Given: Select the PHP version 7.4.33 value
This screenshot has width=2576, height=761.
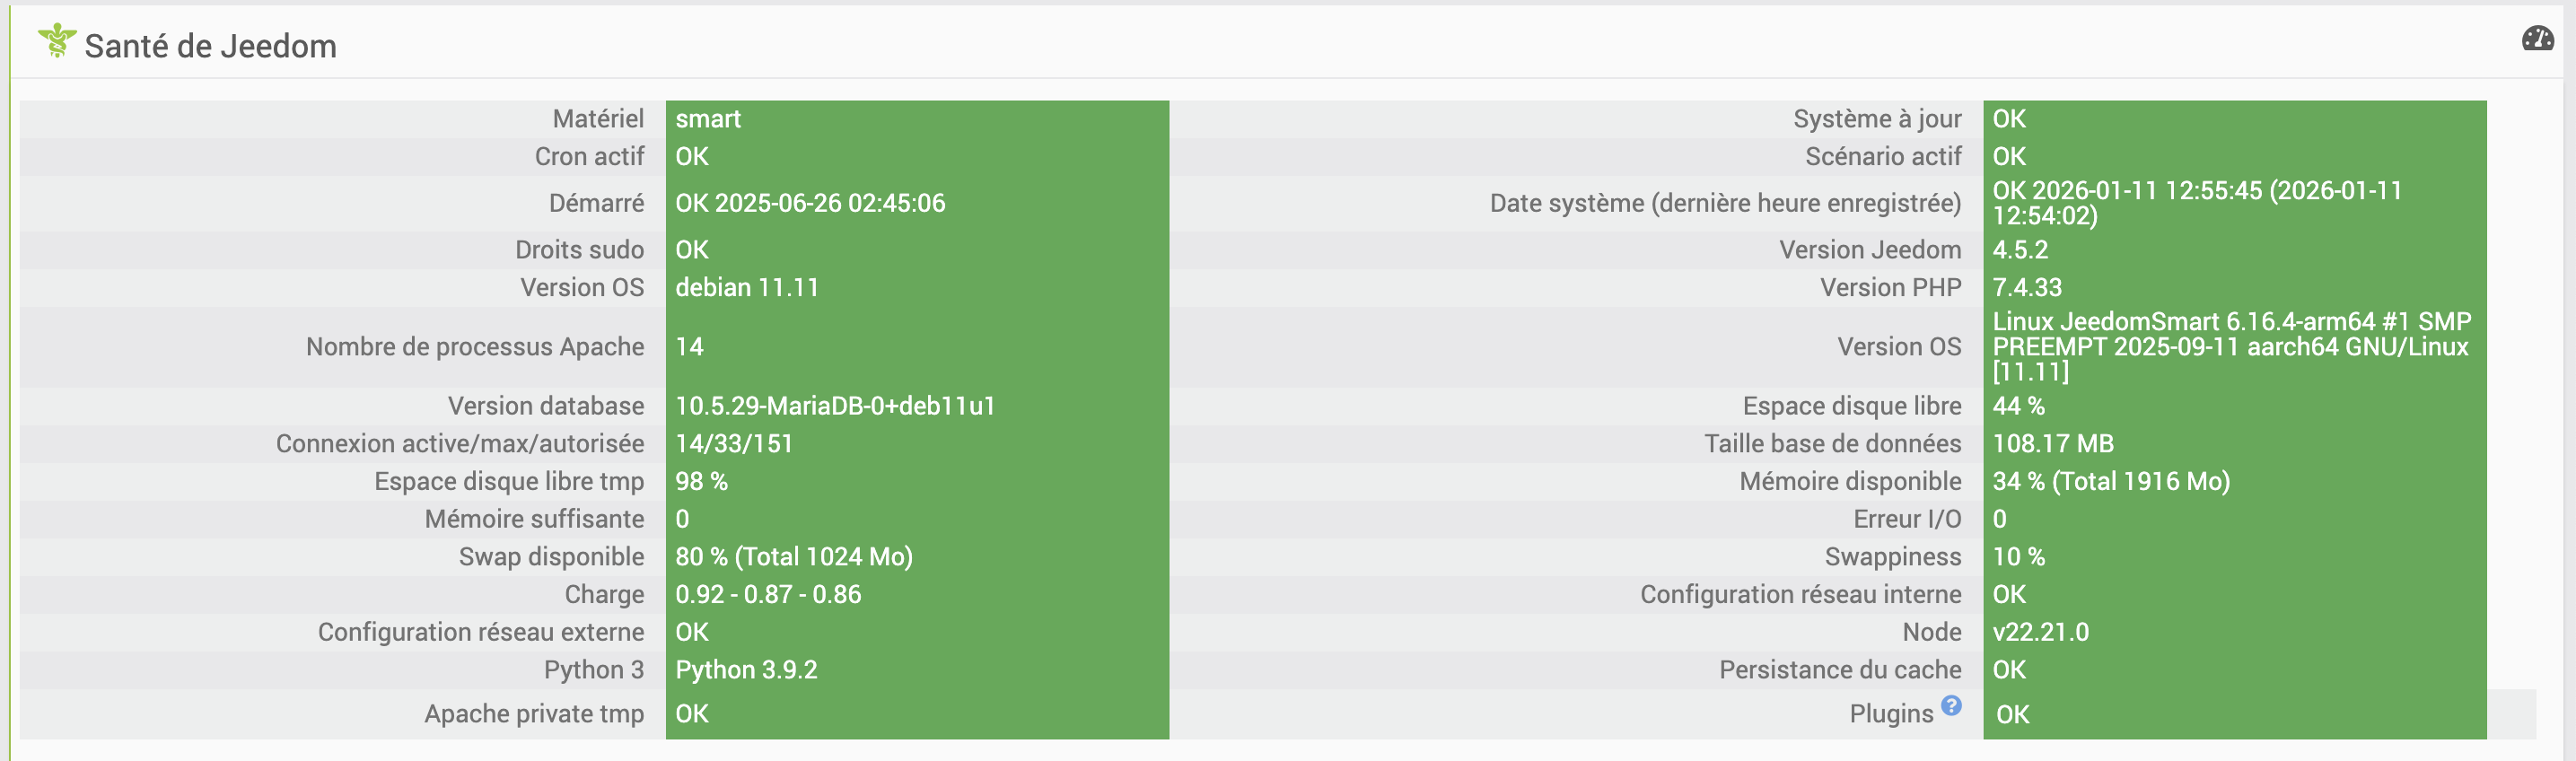Looking at the screenshot, I should 2027,288.
